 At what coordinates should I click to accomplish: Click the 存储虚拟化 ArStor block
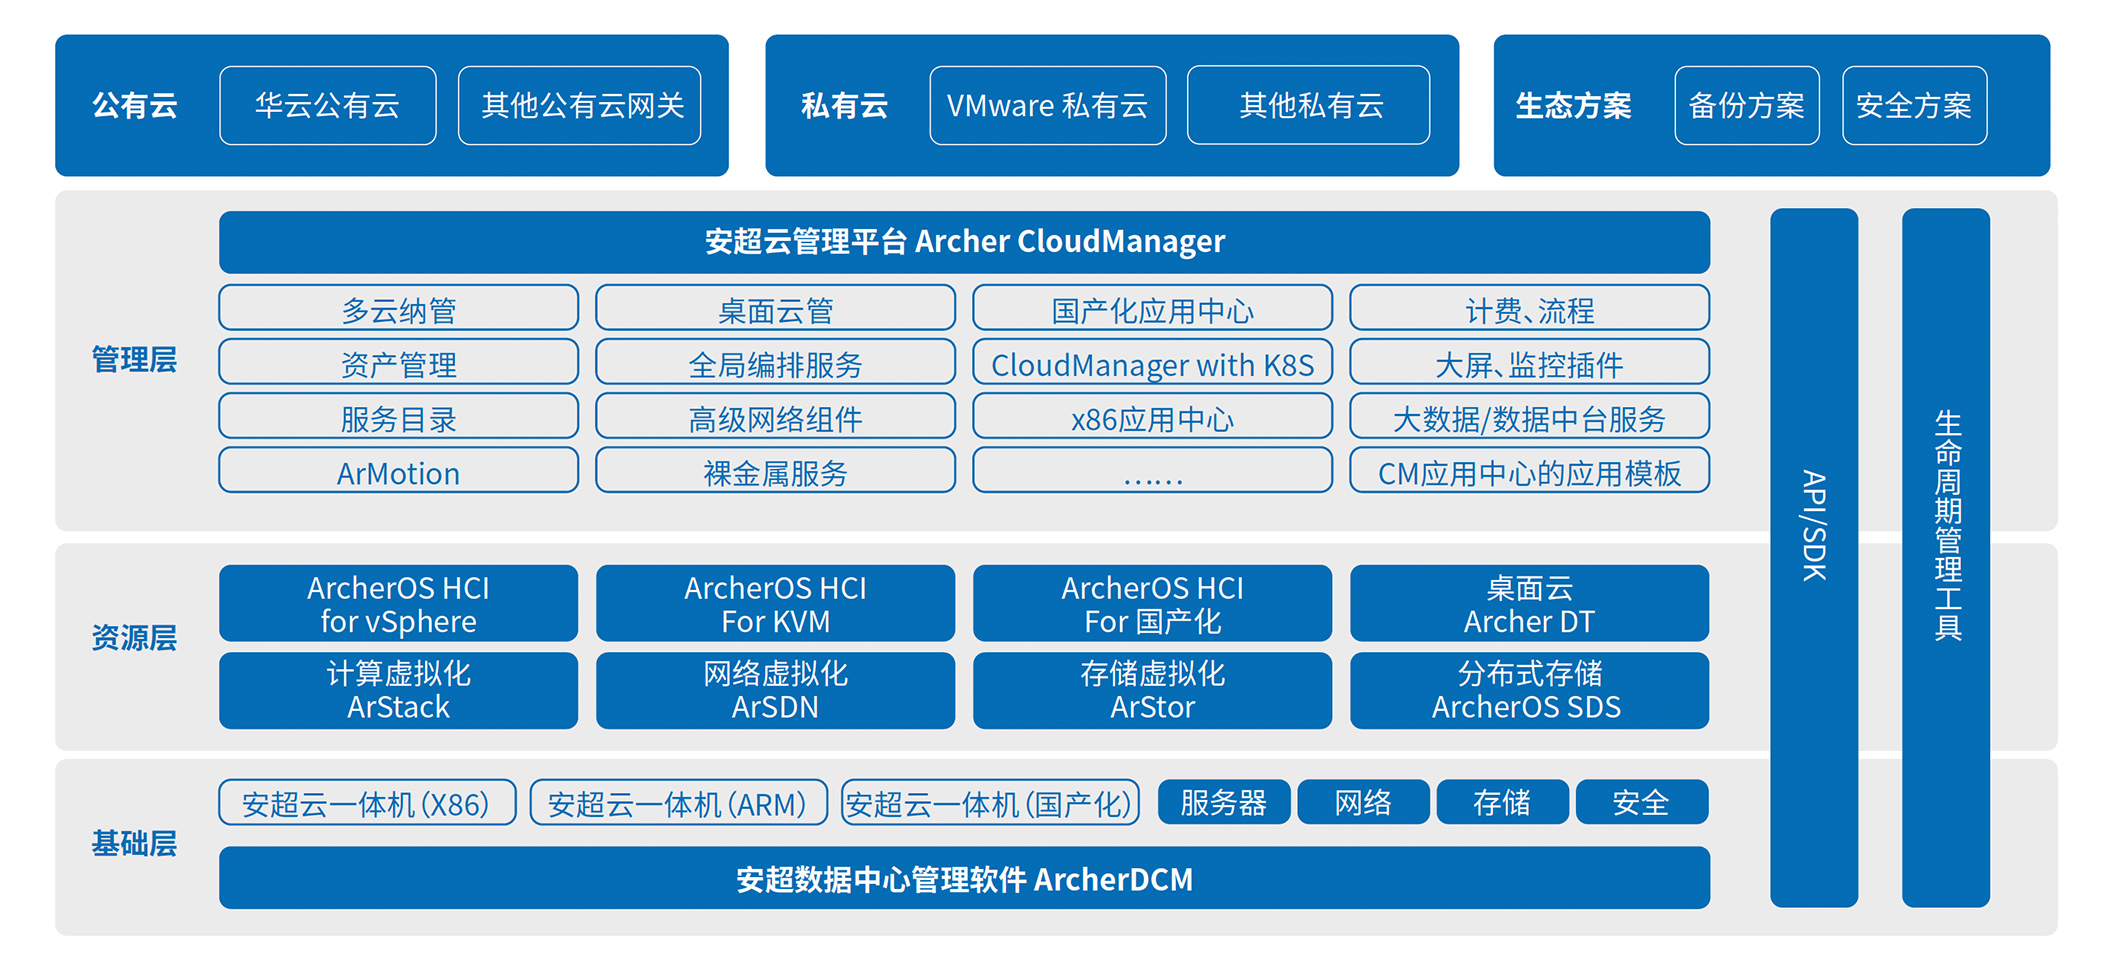1152,690
